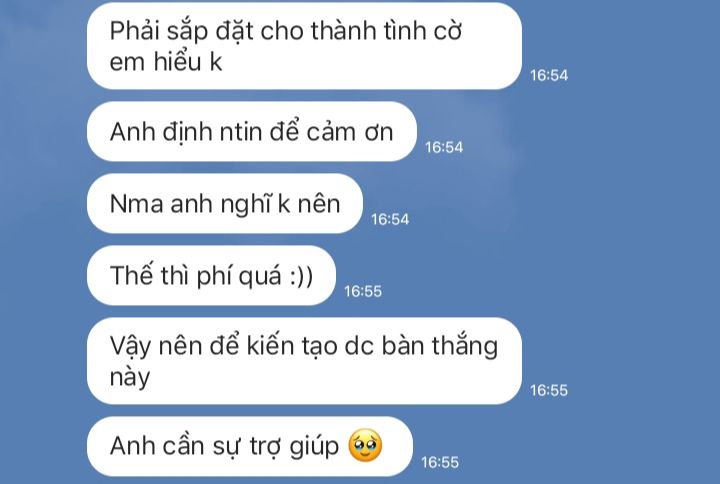
Task: Click the 'Anh định ntin để cảm ơn' bubble
Action: click(252, 132)
